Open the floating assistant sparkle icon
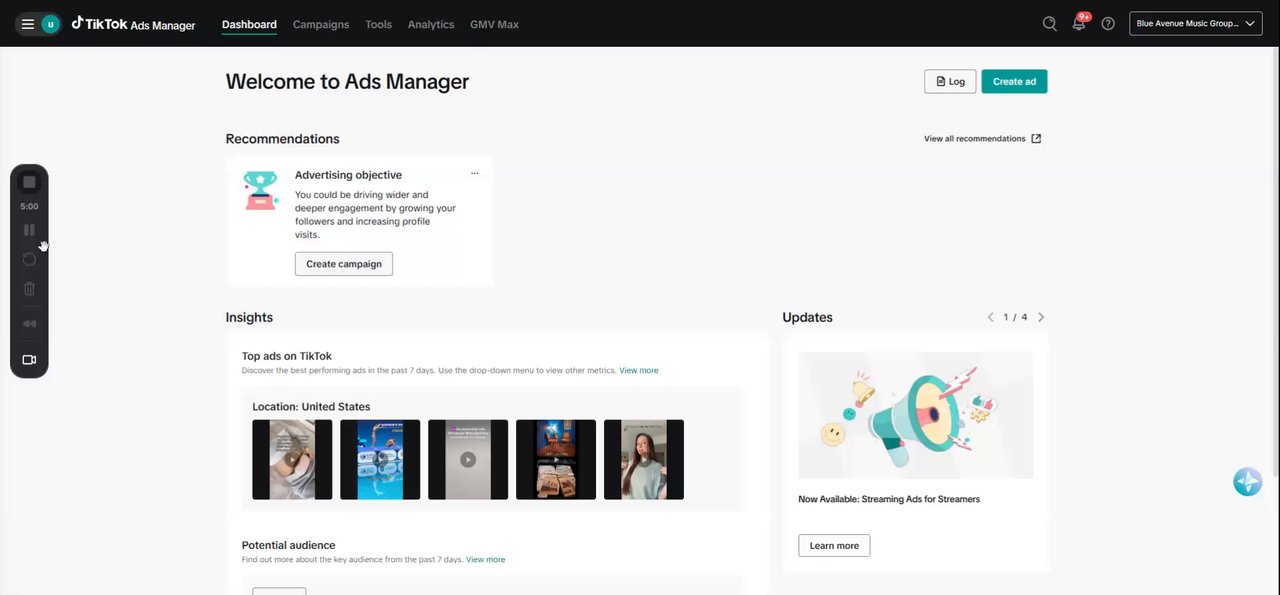Screen dimensions: 1280x595 (x=1247, y=482)
